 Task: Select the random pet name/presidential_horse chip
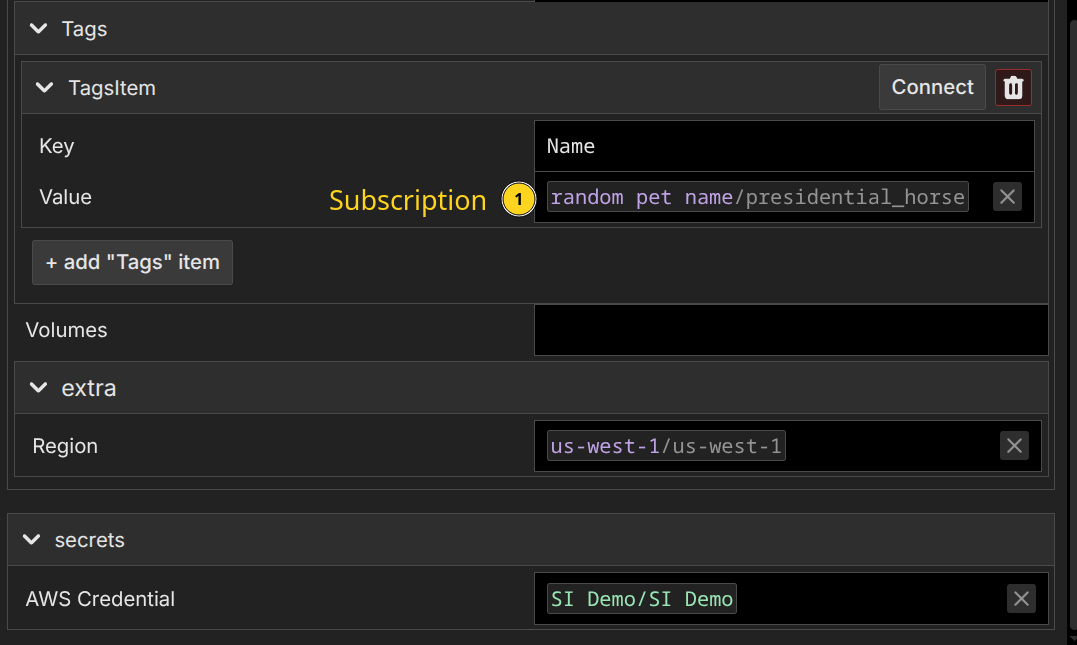tap(757, 197)
